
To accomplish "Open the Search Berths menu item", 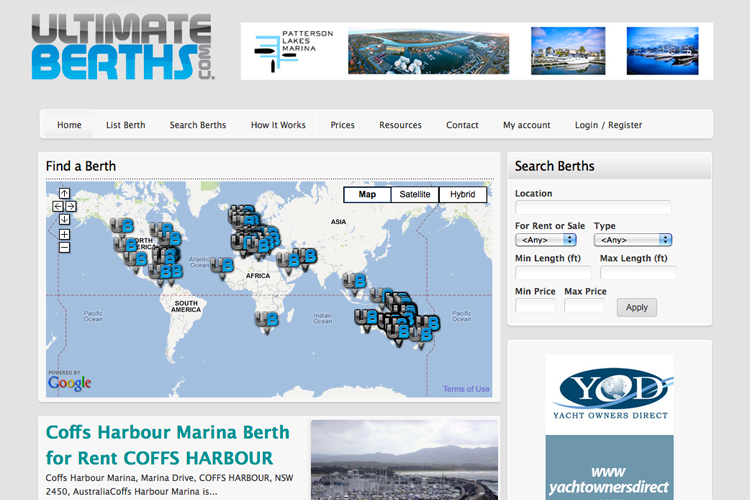I will [x=197, y=125].
